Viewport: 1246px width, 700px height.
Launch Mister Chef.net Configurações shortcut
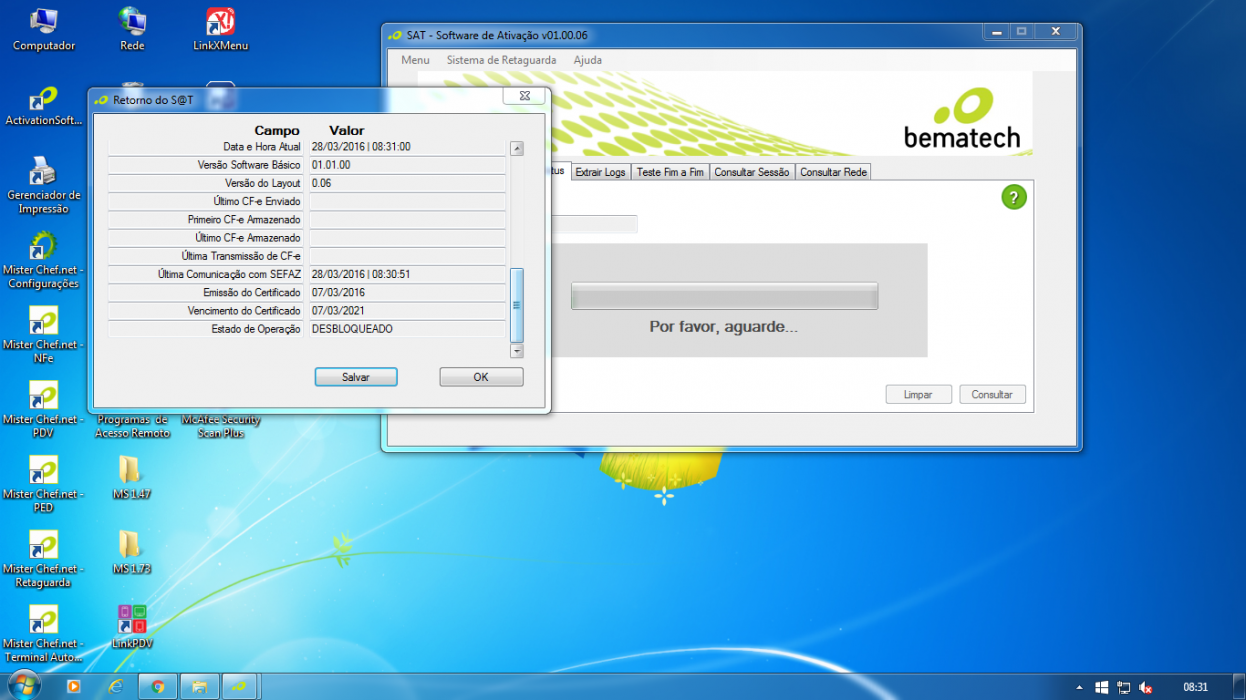click(44, 260)
